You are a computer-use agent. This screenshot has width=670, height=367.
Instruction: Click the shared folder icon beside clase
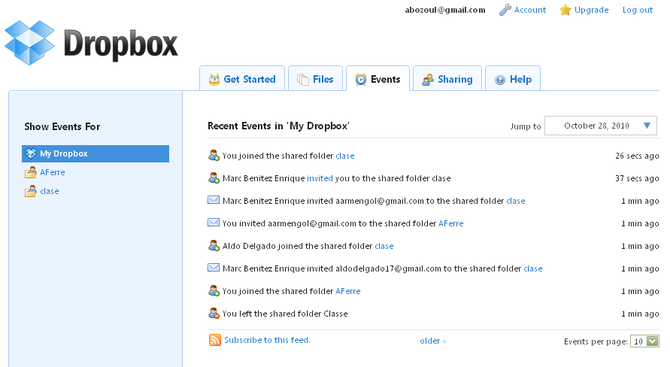click(30, 191)
